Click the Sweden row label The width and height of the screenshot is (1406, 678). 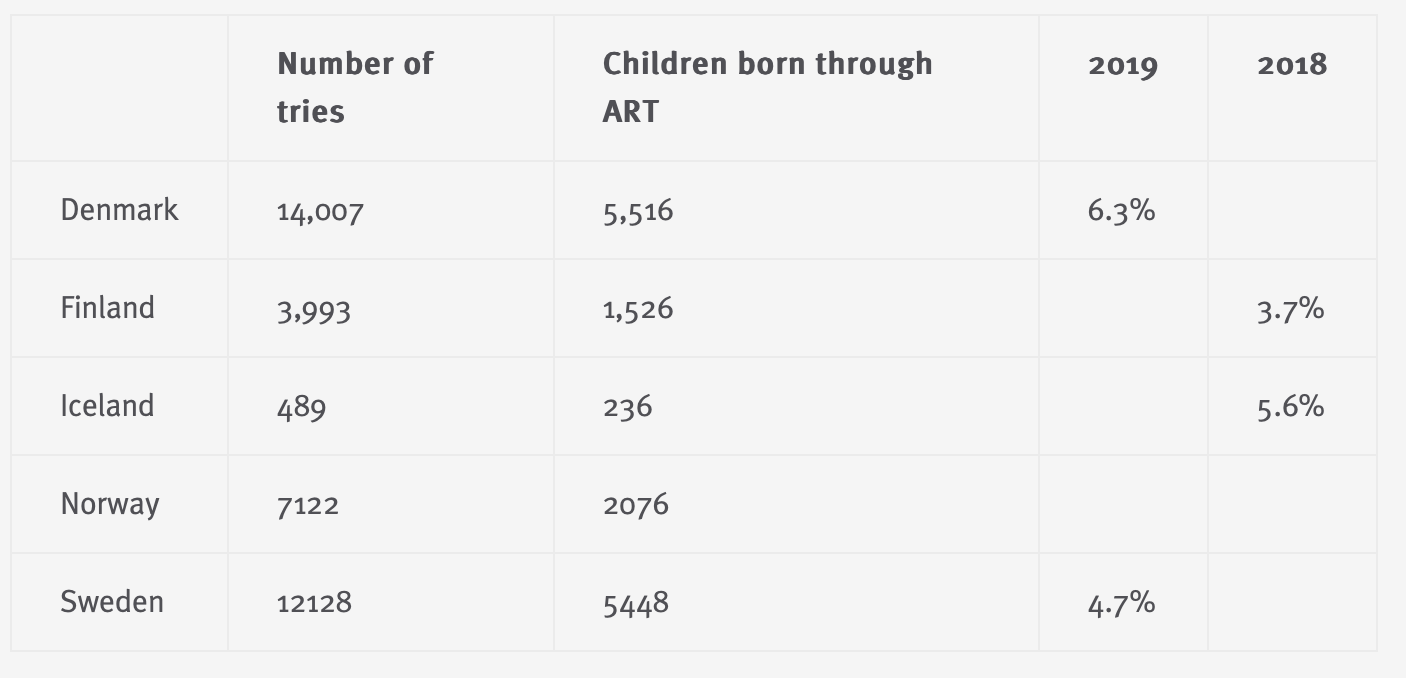(x=112, y=602)
